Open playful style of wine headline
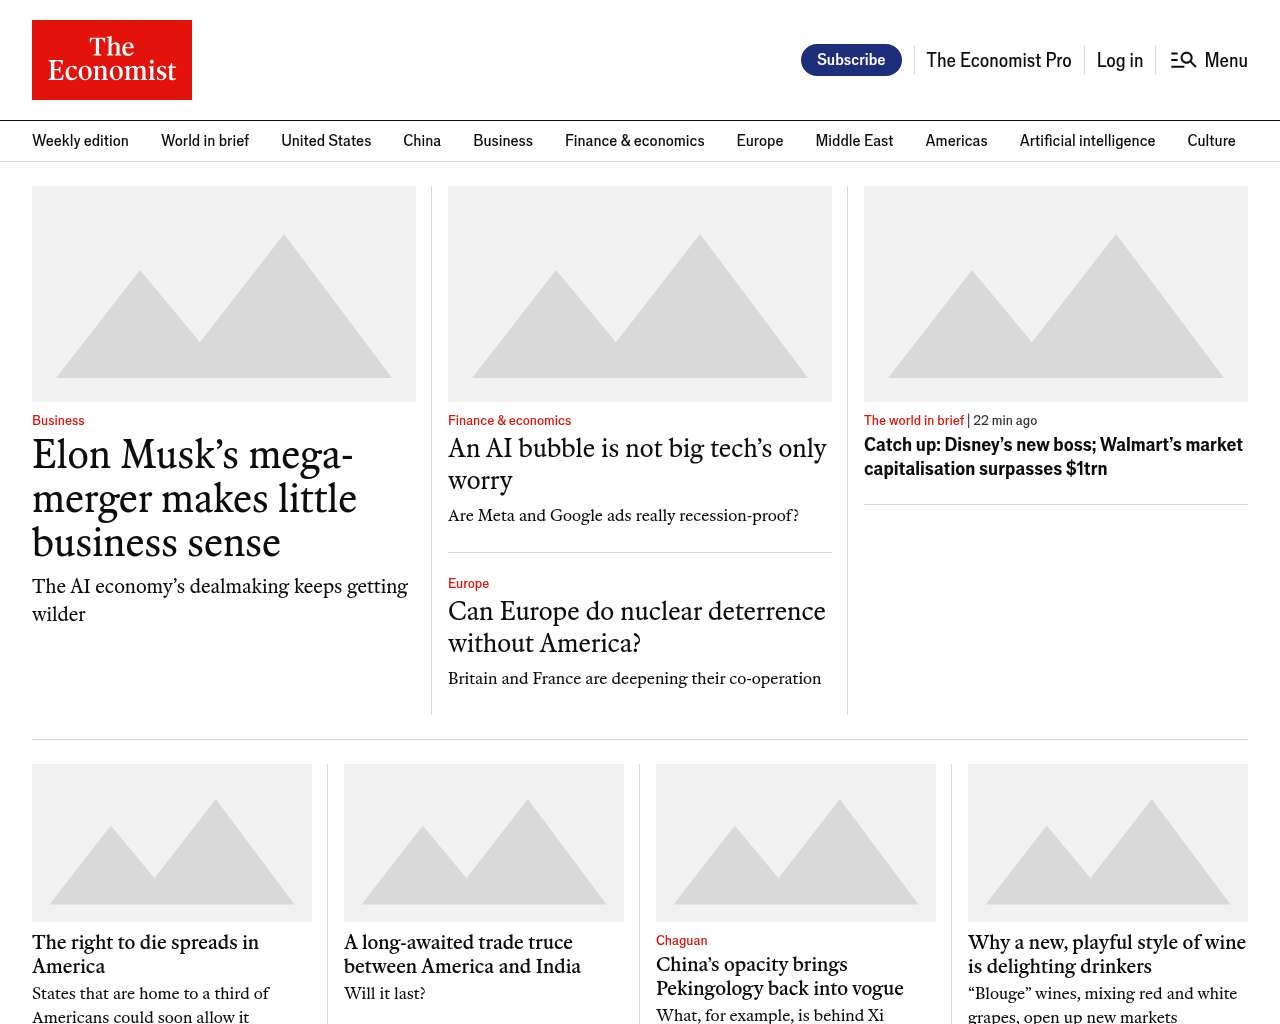This screenshot has height=1024, width=1280. pyautogui.click(x=1107, y=954)
